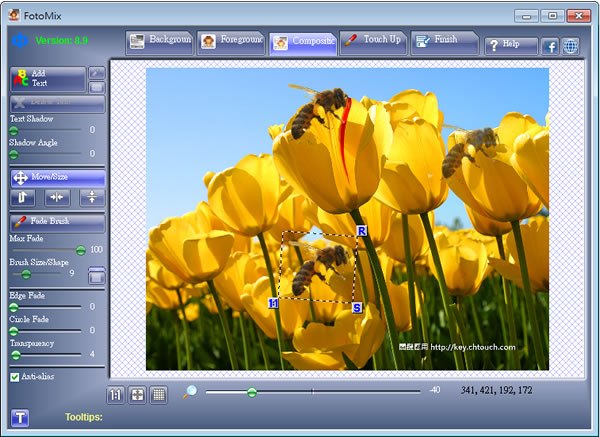Select the Fade Brush button

click(57, 222)
